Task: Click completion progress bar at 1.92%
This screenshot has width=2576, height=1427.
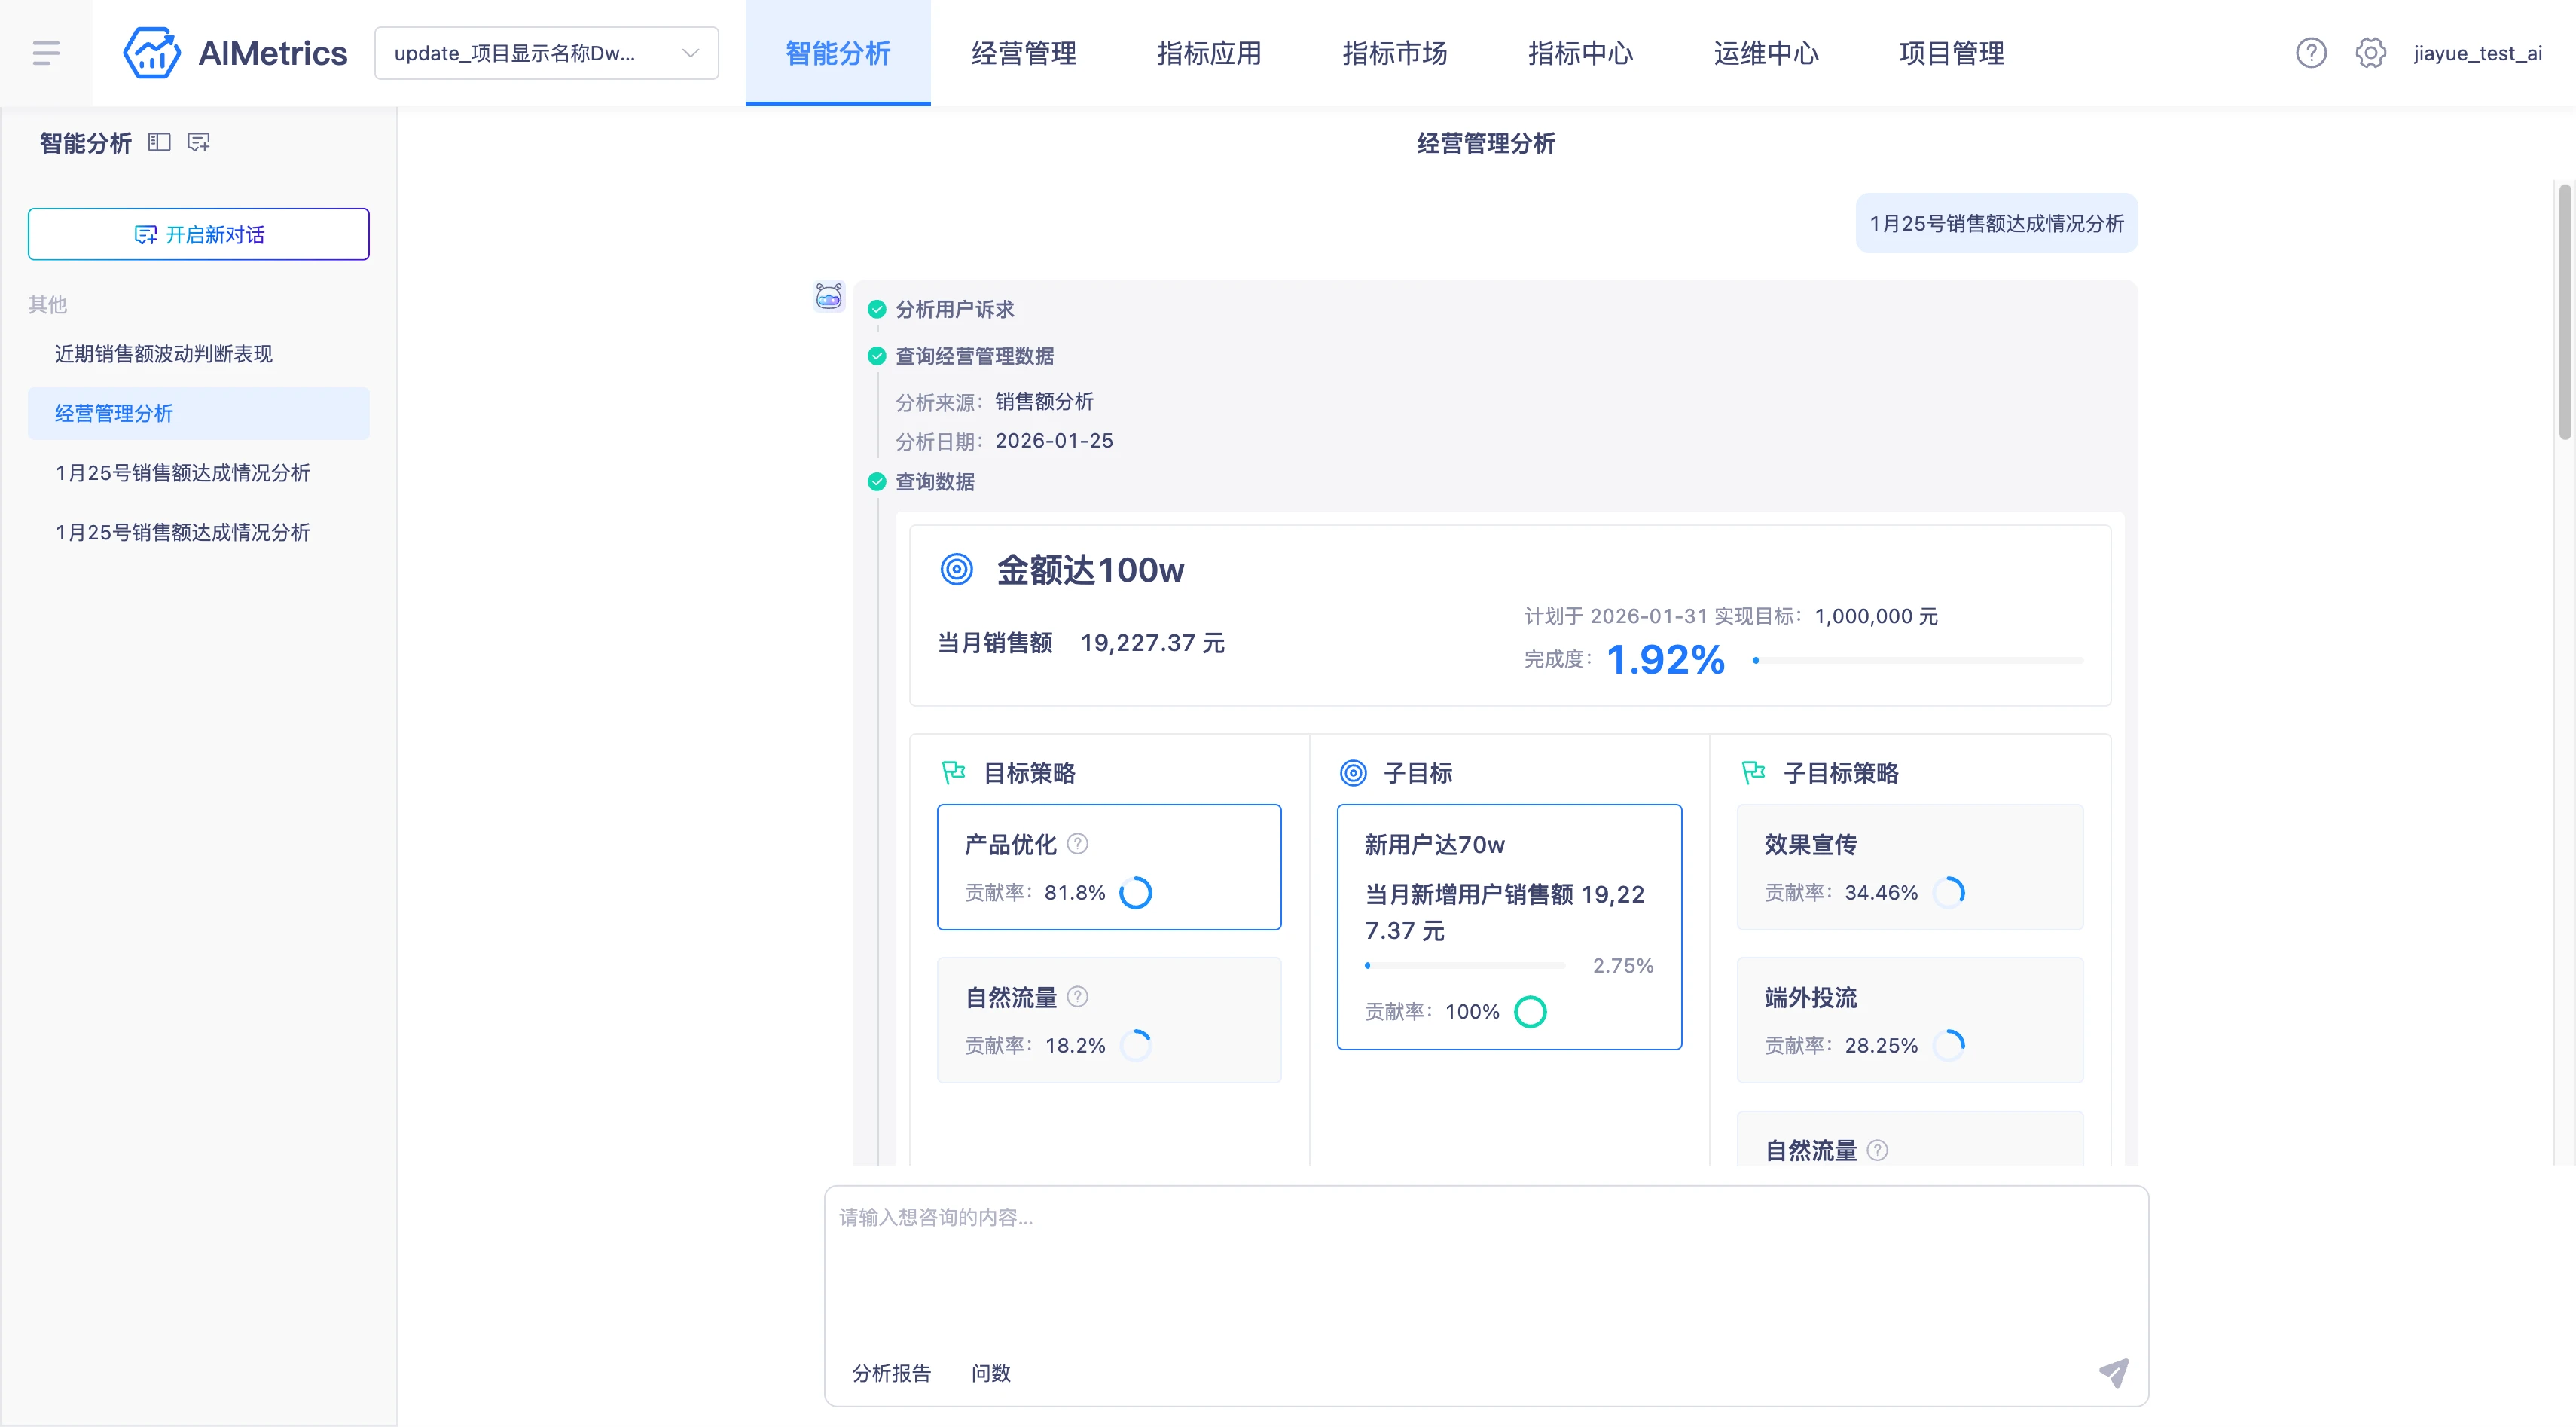Action: (x=1917, y=660)
